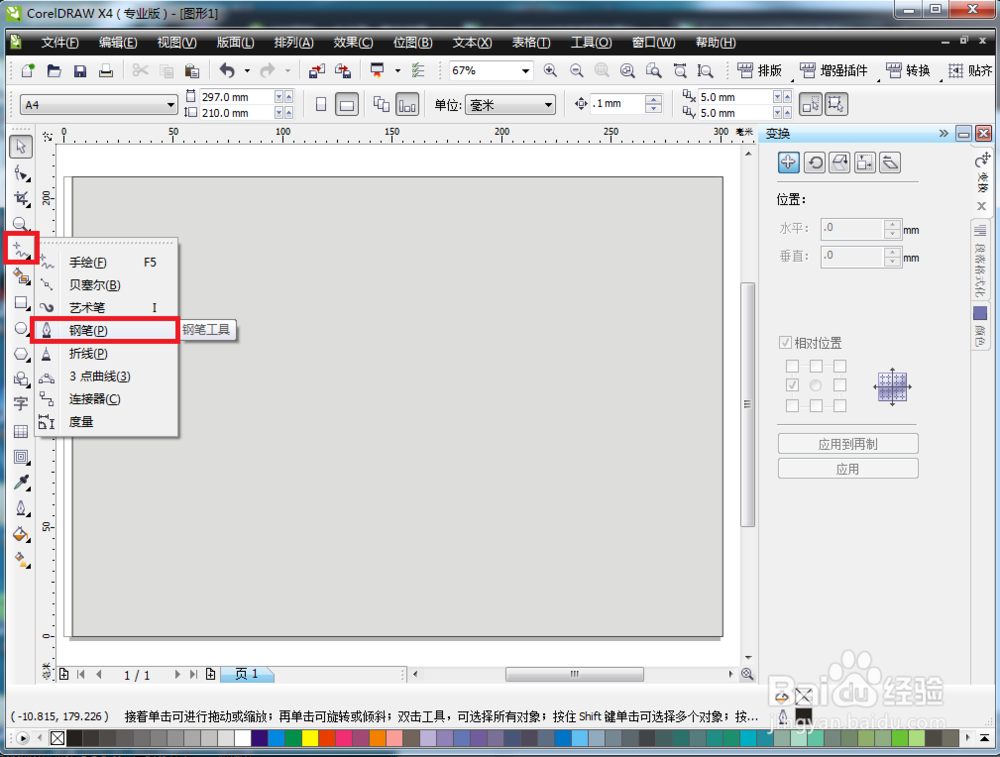Click the 应用到再制 button

point(848,443)
